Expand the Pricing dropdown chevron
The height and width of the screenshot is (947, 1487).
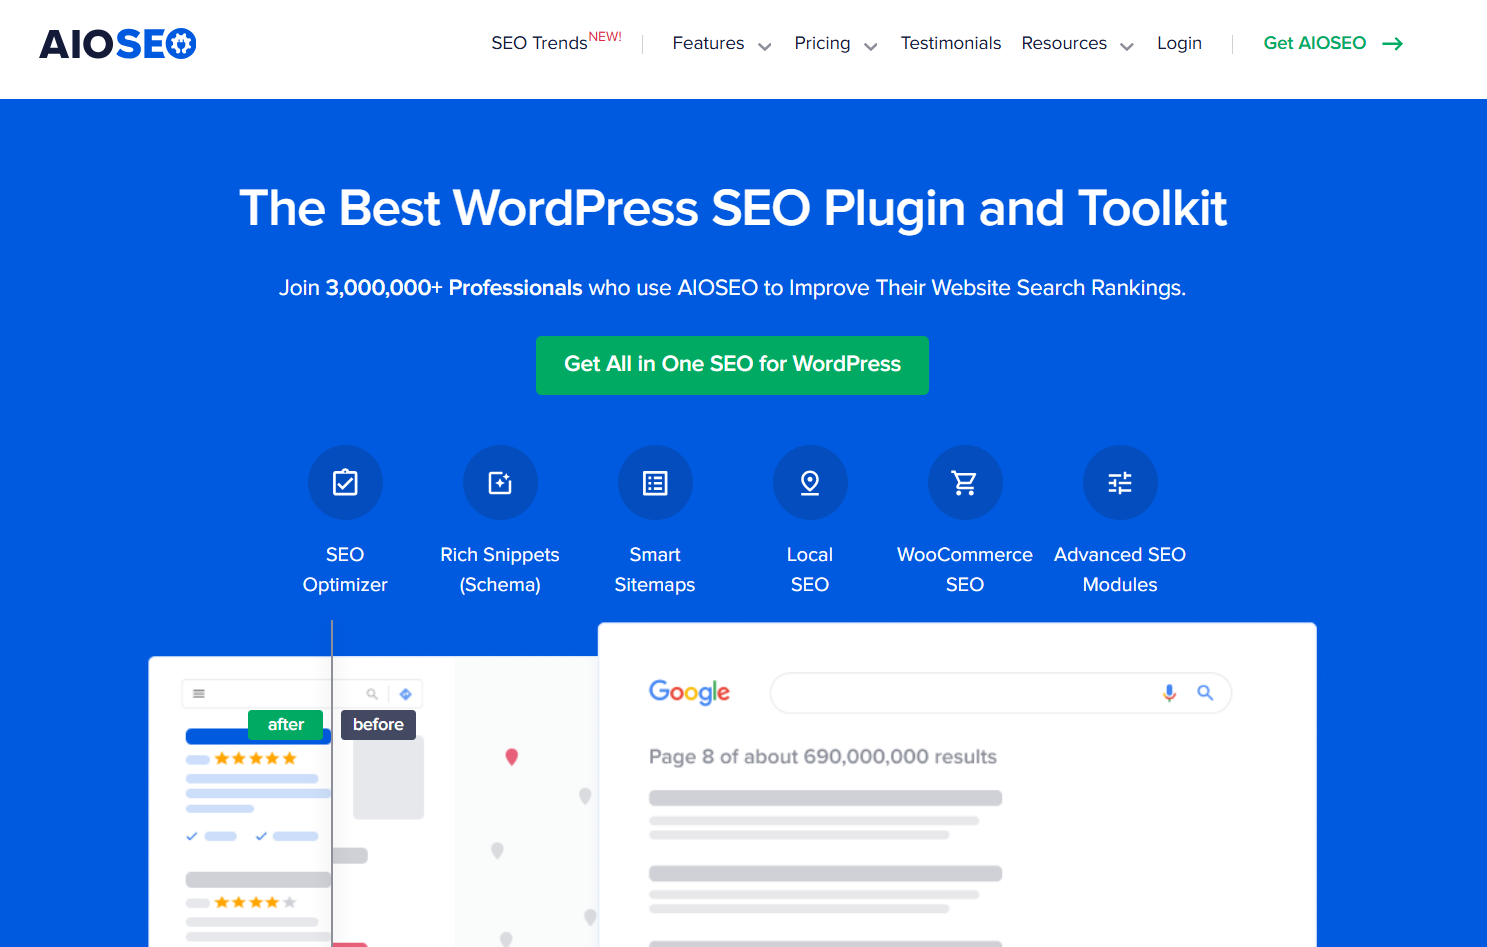click(x=871, y=47)
